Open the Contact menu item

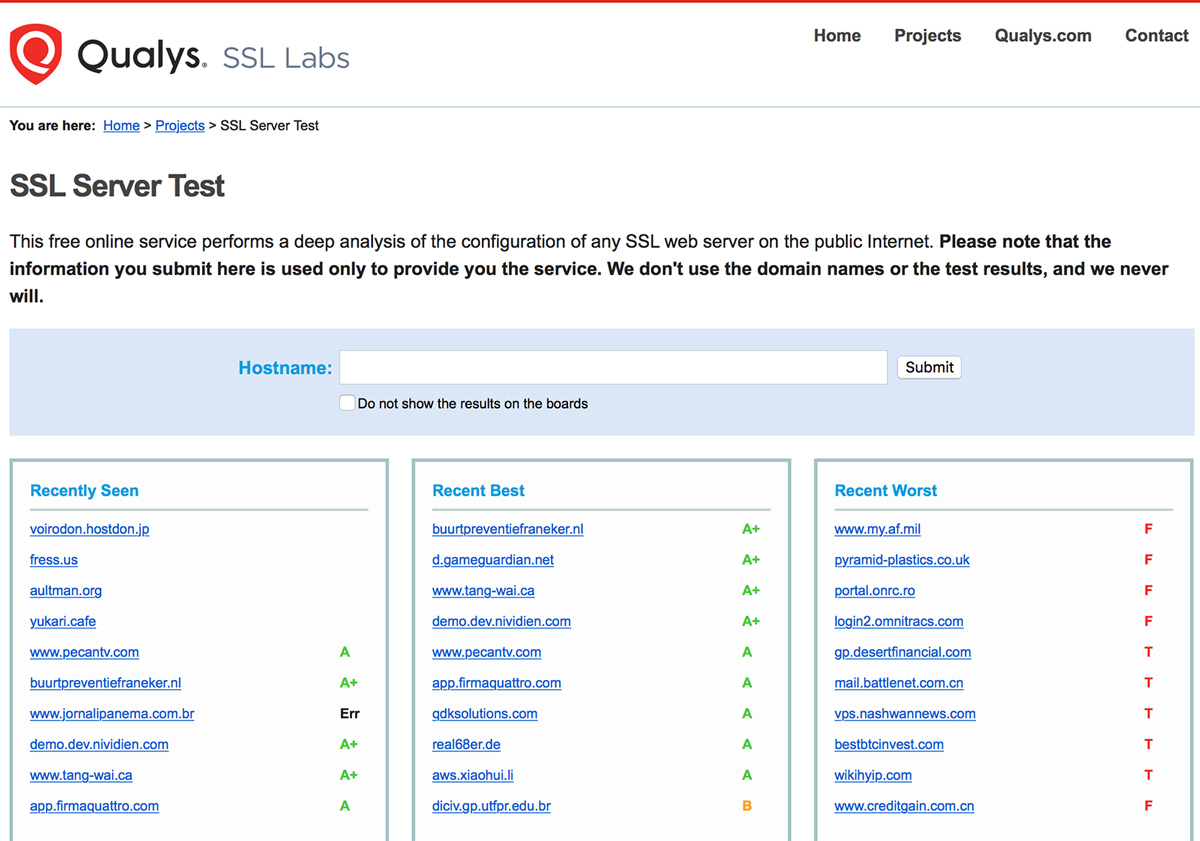tap(1157, 36)
